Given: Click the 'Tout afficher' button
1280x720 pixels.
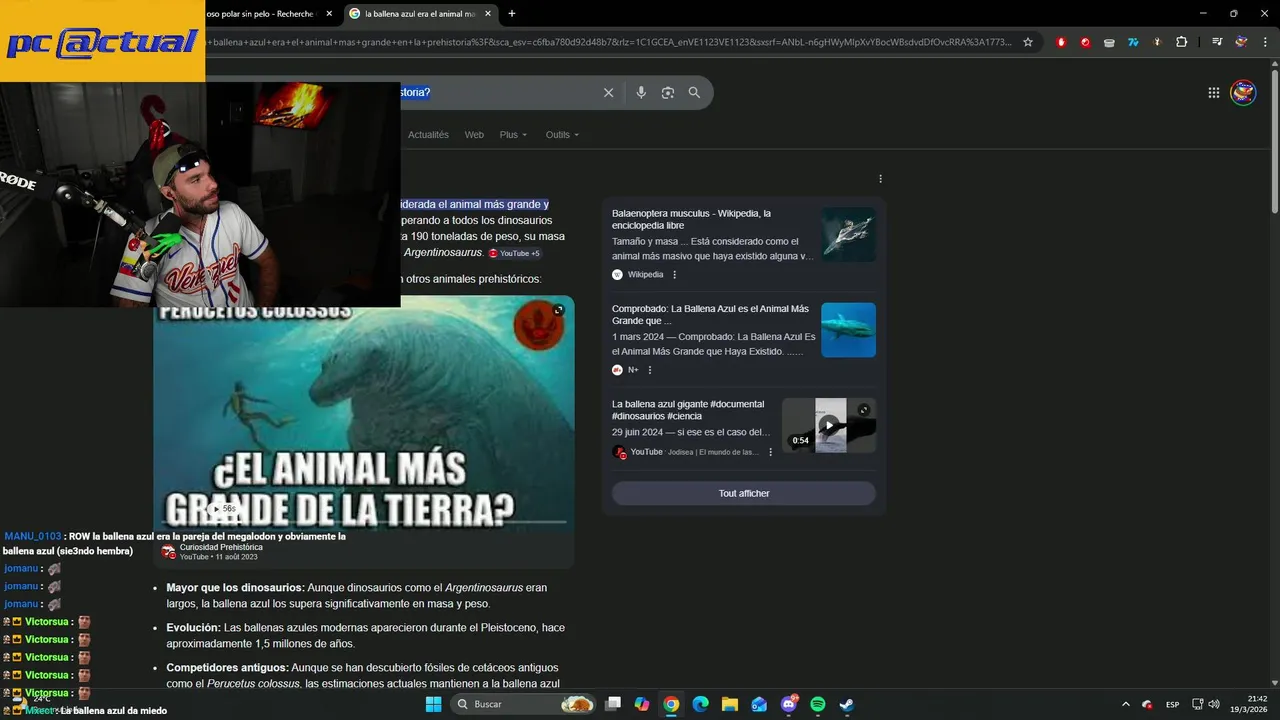Looking at the screenshot, I should [744, 493].
